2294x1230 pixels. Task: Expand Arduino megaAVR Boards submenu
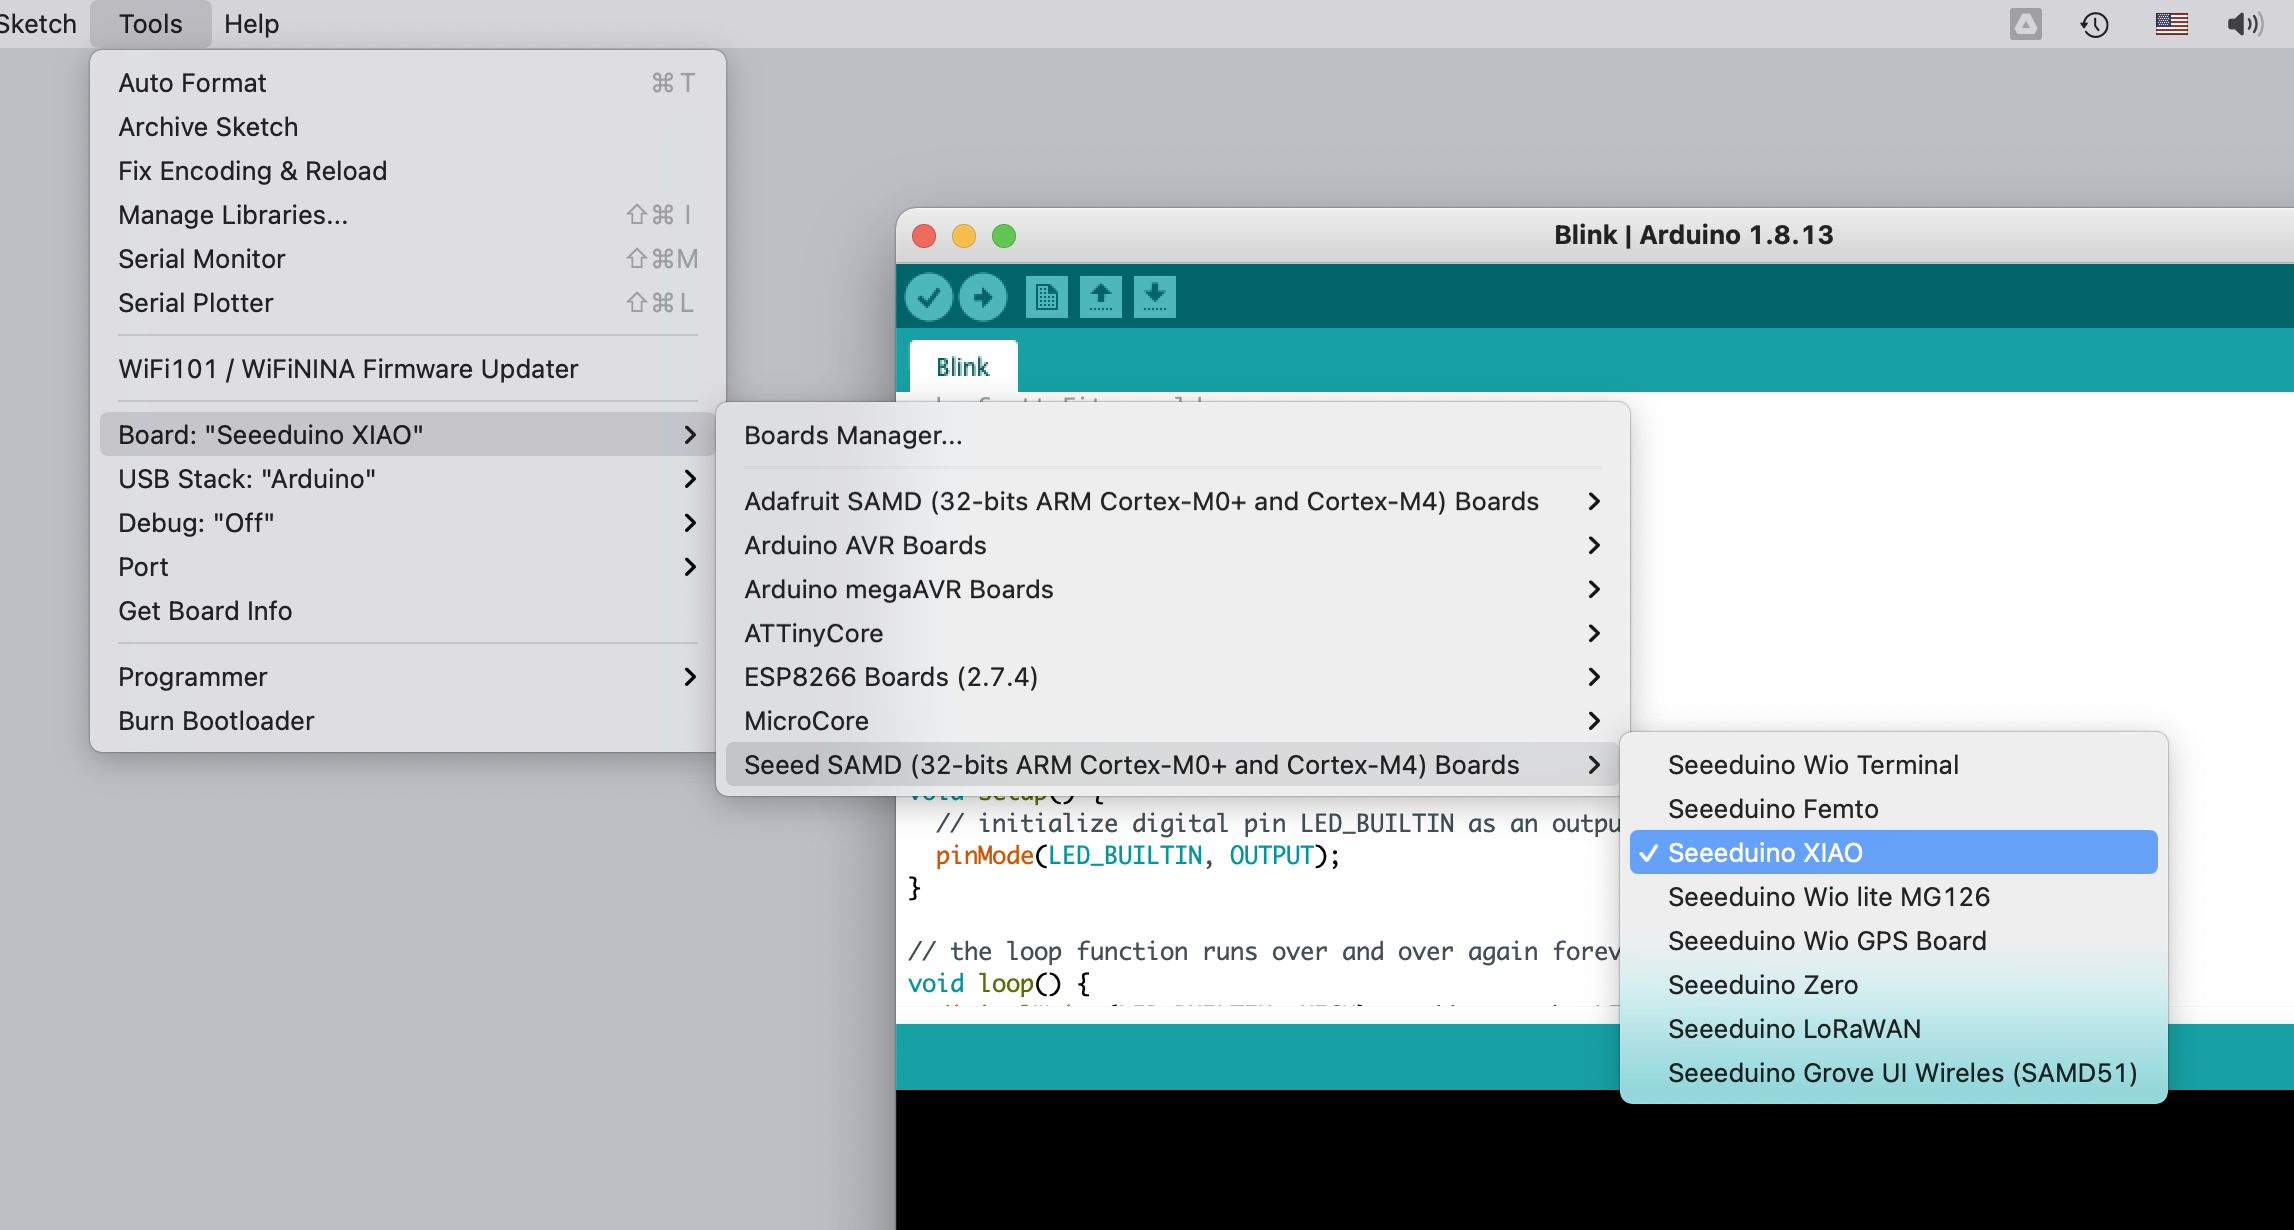[x=1172, y=588]
